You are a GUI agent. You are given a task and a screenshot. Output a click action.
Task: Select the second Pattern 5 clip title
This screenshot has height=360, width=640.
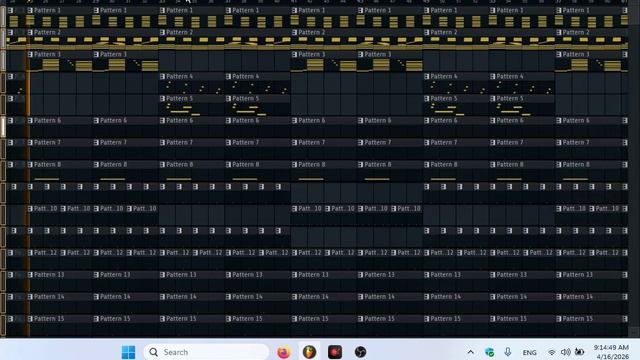coord(246,98)
